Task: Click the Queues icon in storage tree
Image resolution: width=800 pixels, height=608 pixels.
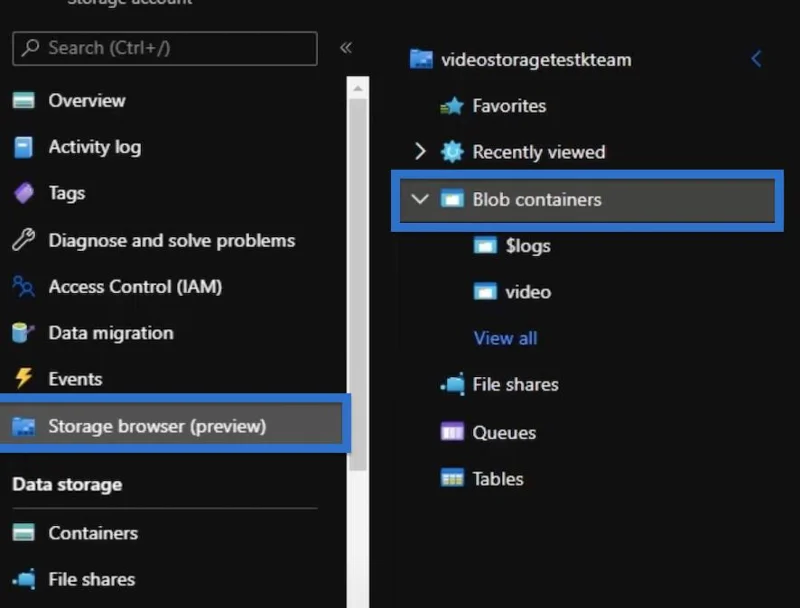Action: pyautogui.click(x=452, y=432)
